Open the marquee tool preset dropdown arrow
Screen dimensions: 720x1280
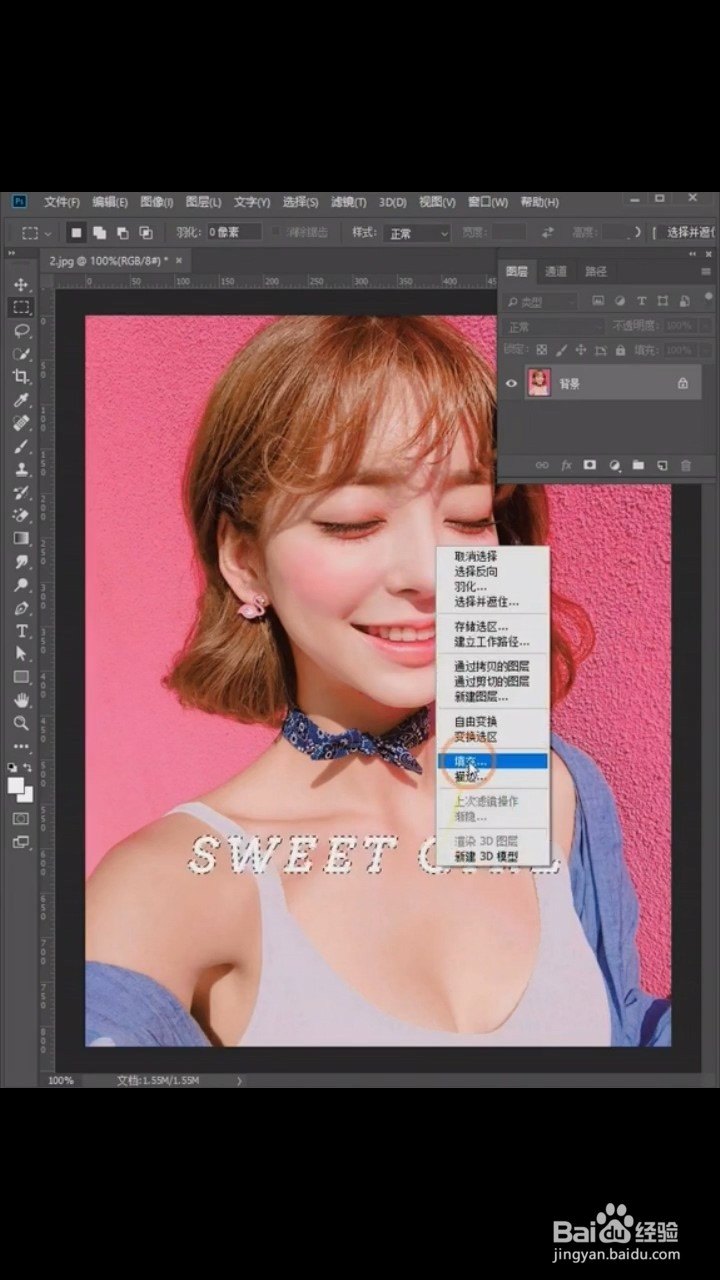pyautogui.click(x=50, y=233)
